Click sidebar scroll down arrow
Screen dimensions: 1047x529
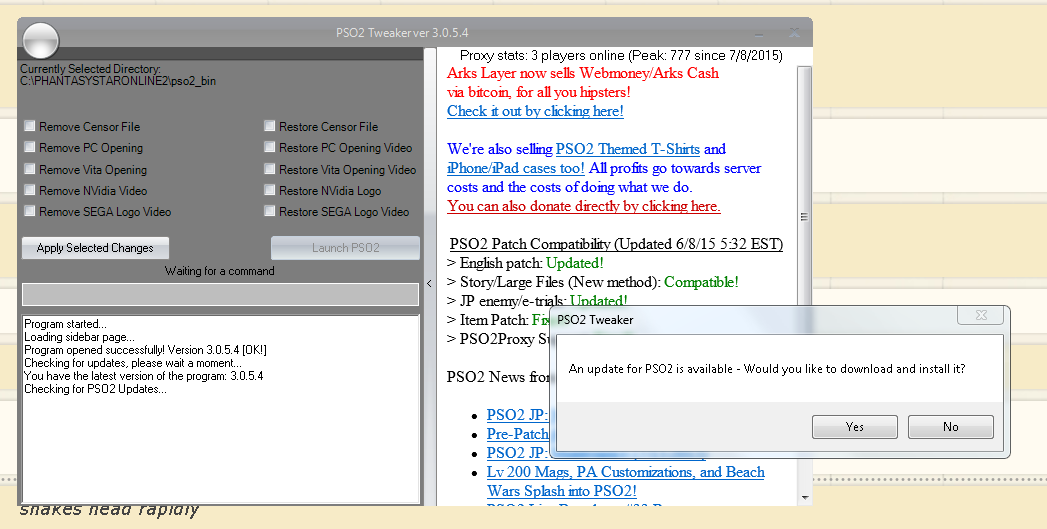(805, 498)
